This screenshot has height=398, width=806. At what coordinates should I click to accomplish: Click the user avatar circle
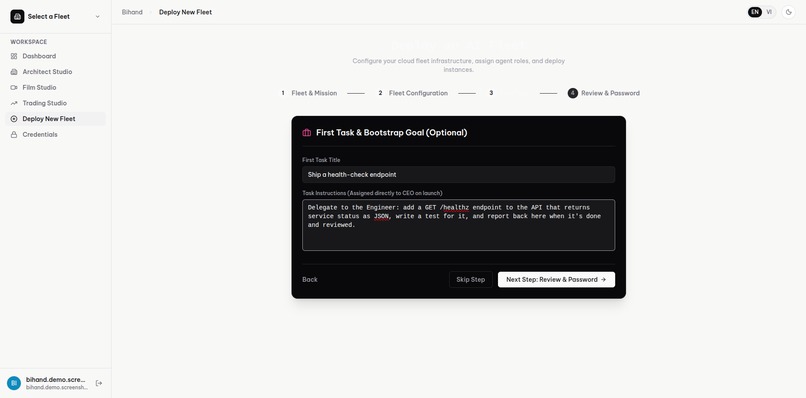click(x=14, y=383)
